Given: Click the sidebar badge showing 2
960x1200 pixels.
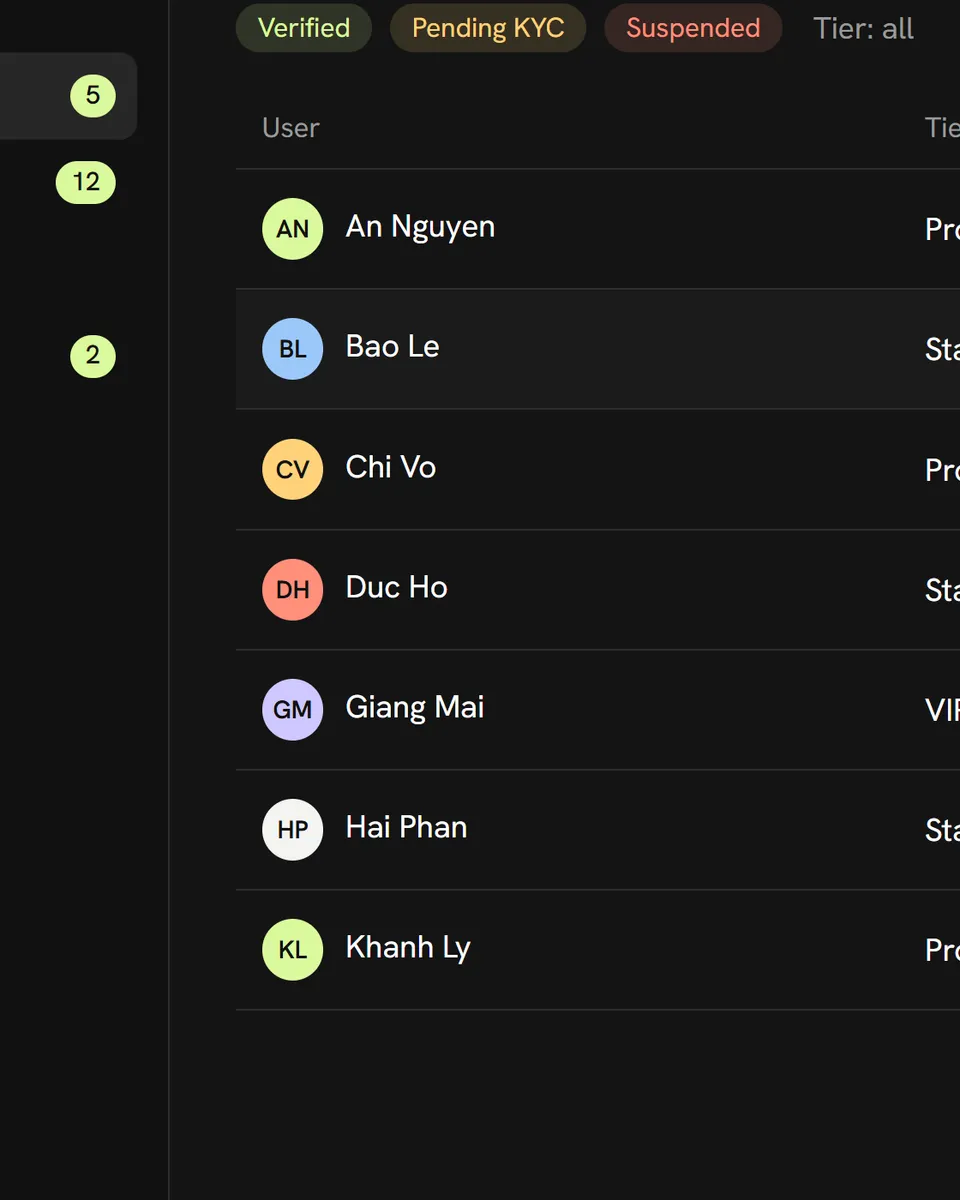Looking at the screenshot, I should [93, 356].
